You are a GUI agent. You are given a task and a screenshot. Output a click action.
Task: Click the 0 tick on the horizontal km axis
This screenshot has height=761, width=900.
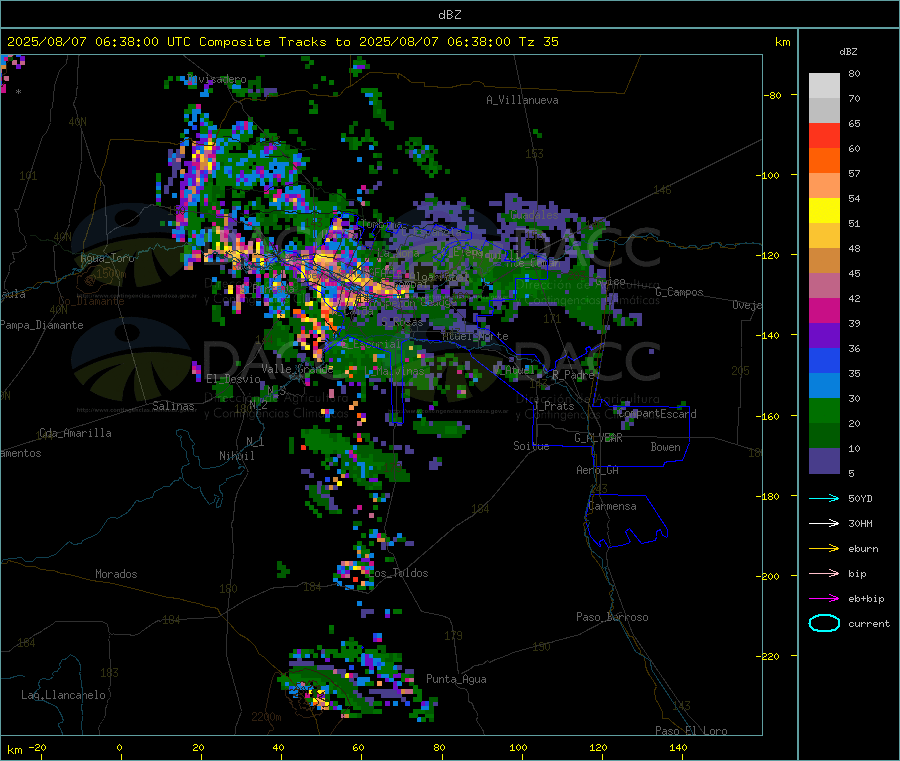click(119, 748)
